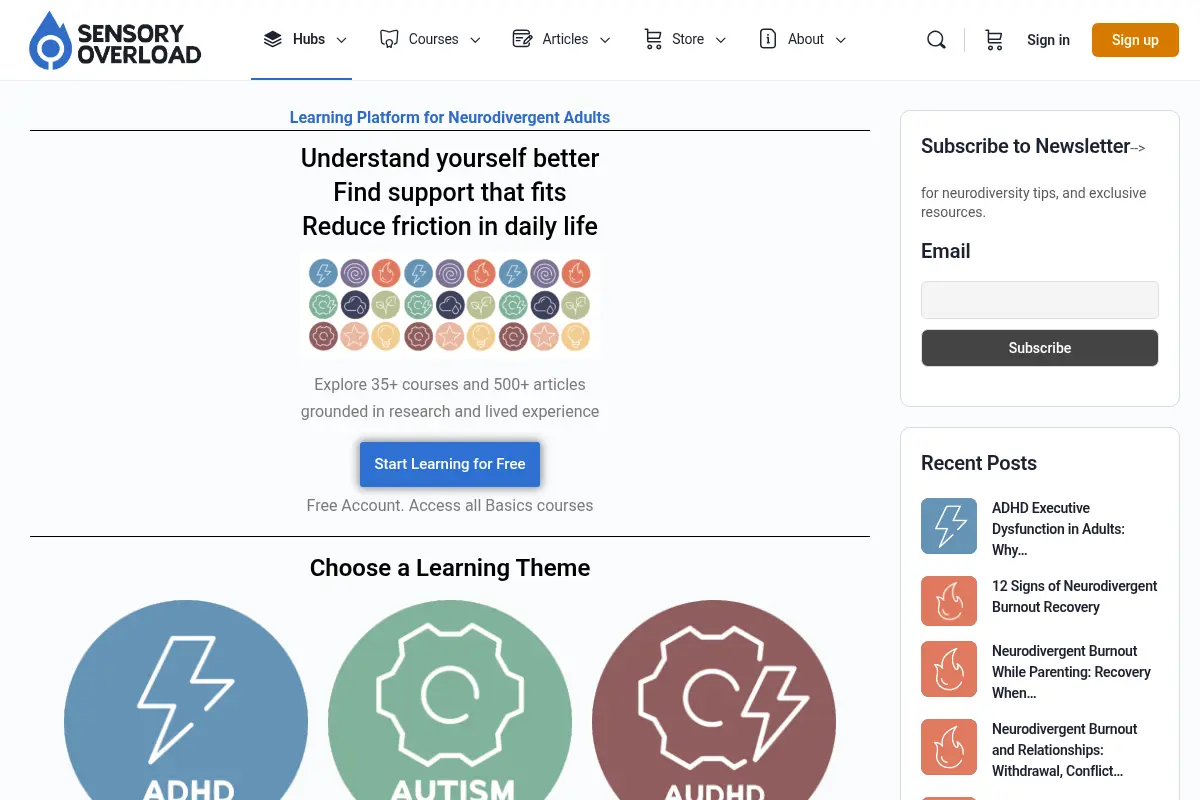Open the Store menu
Screen dimensions: 1200x800
tap(685, 40)
